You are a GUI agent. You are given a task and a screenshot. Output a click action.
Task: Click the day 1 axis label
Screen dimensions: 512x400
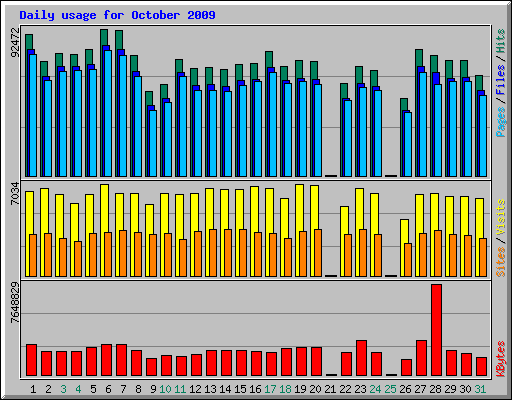click(33, 389)
